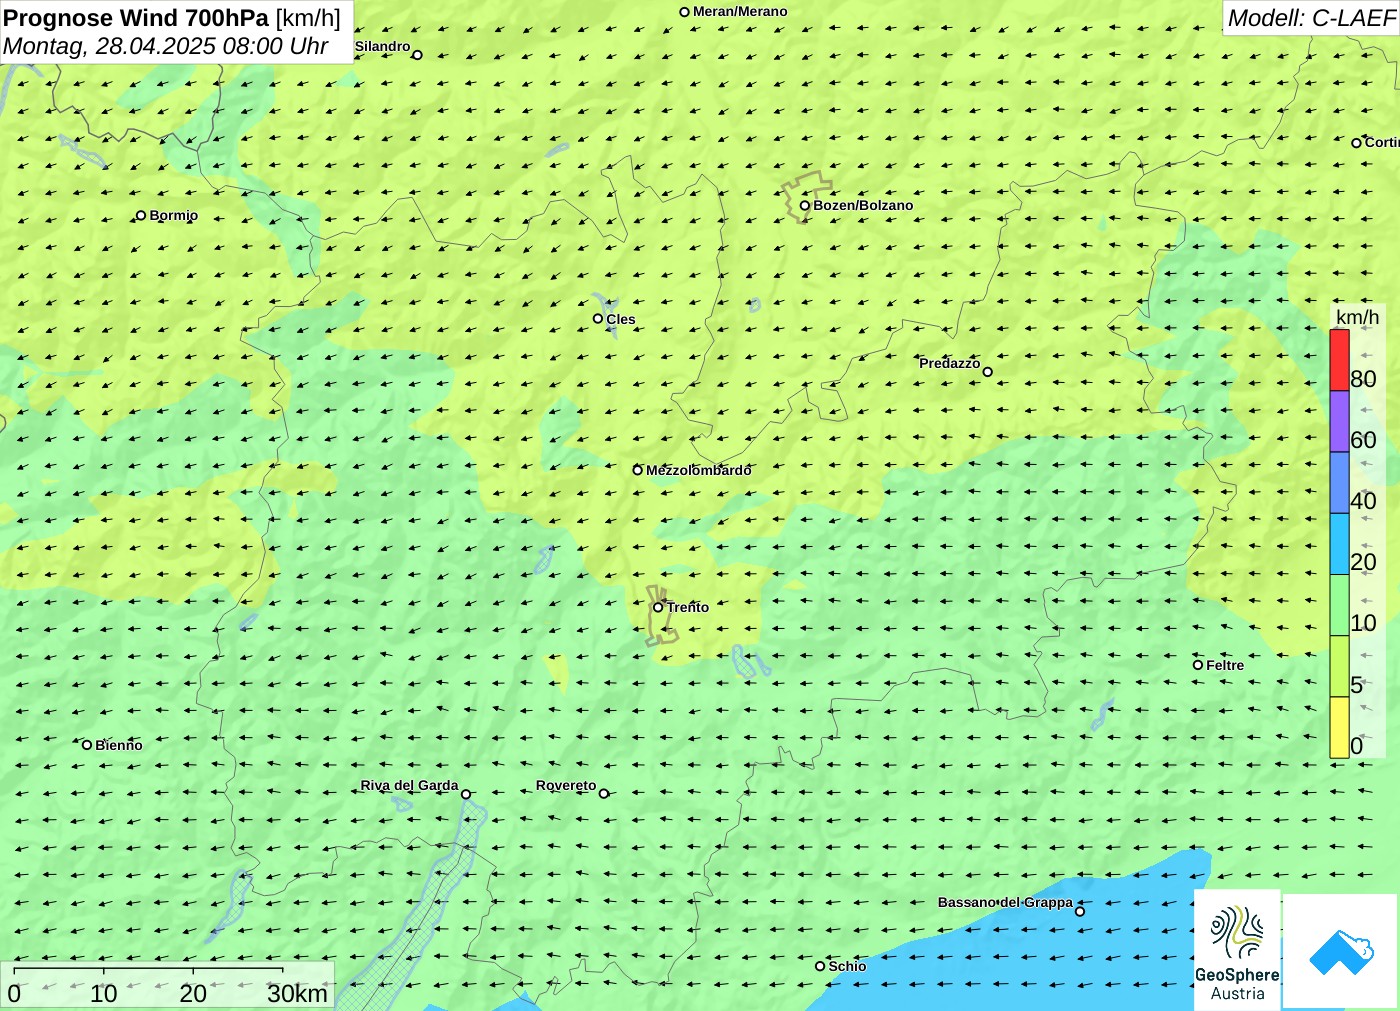
Task: Click the 'Predazzo' label text
Action: pos(950,363)
